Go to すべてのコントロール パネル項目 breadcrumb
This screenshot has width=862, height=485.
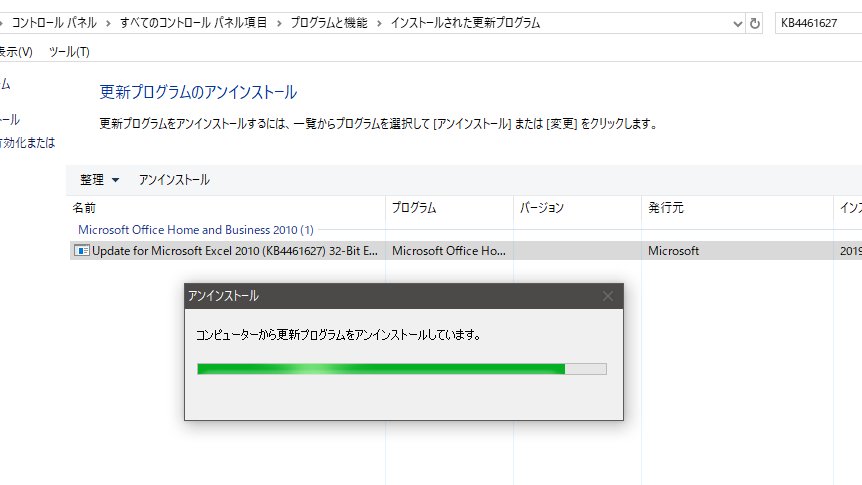(x=194, y=23)
